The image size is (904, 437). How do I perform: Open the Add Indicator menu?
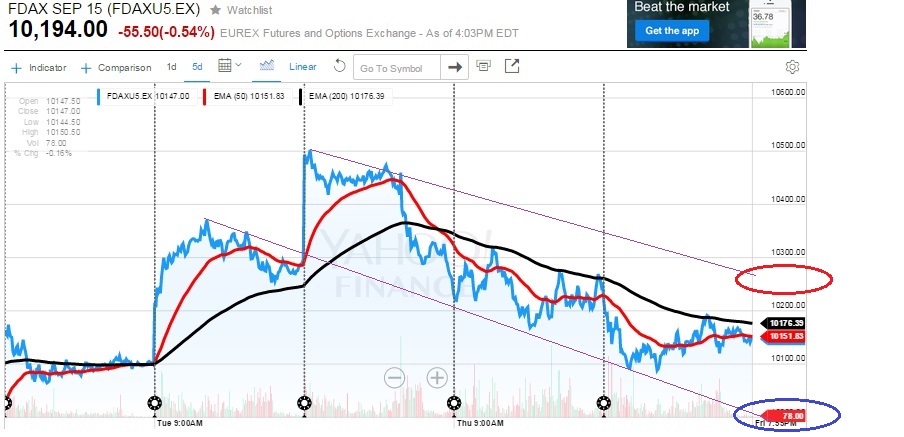coord(40,68)
